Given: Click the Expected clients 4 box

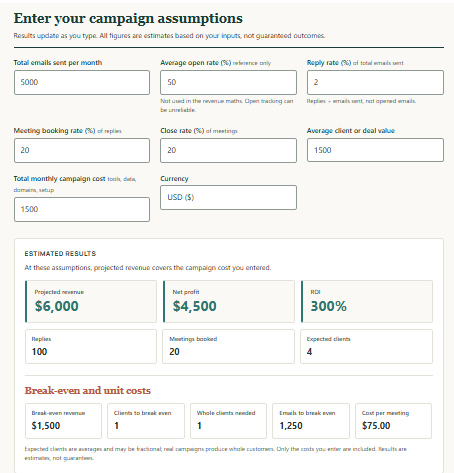Looking at the screenshot, I should point(366,346).
